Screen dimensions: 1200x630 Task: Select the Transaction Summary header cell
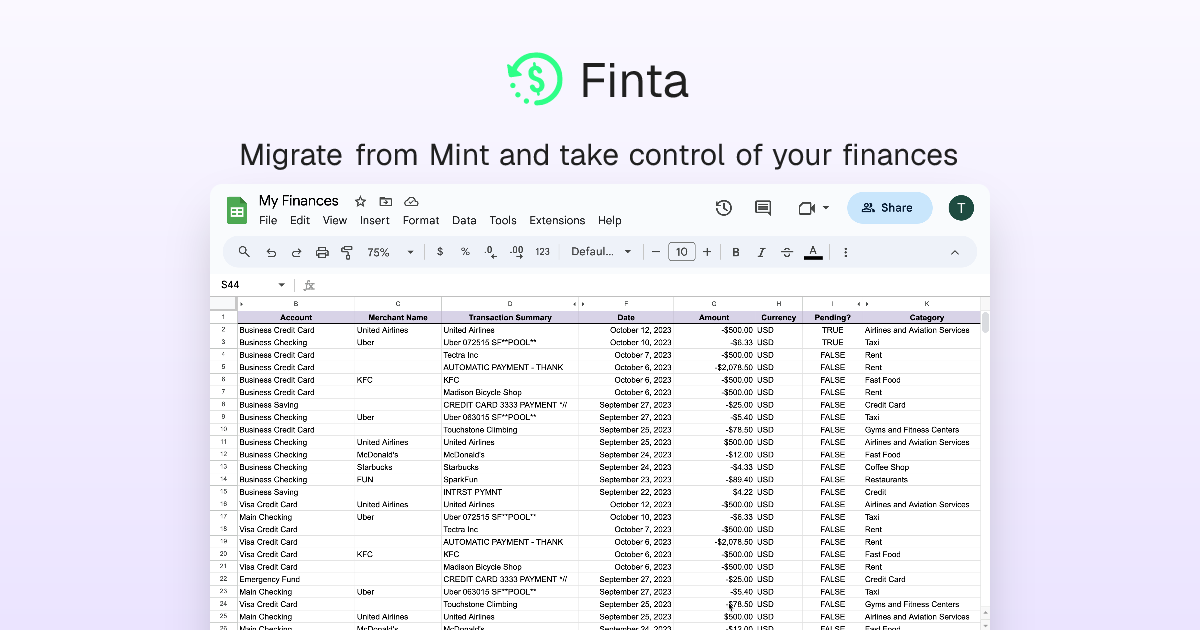(x=510, y=317)
